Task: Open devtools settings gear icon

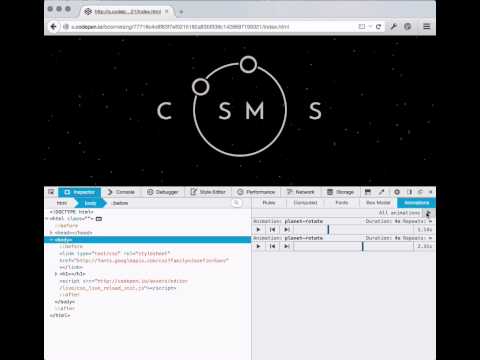Action: 397,192
